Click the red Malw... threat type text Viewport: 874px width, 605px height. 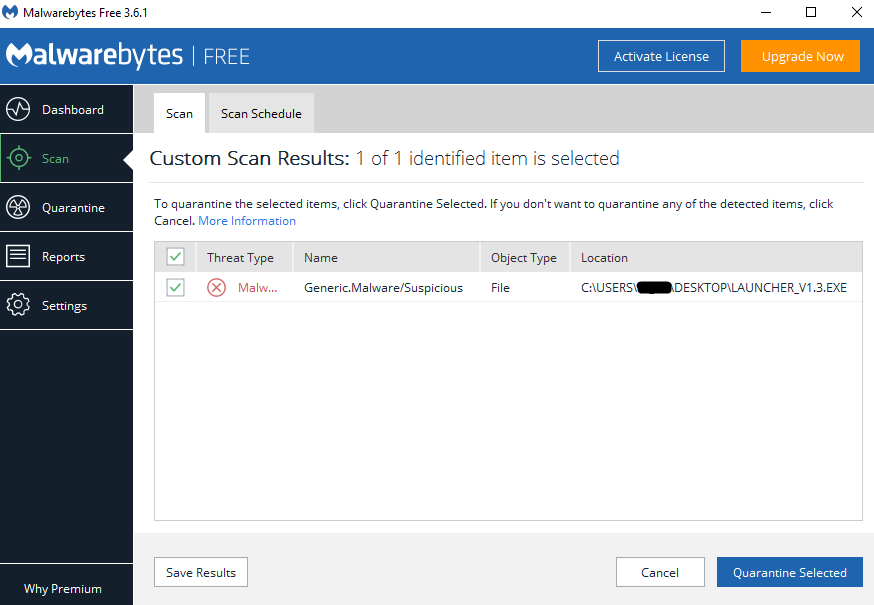[258, 288]
